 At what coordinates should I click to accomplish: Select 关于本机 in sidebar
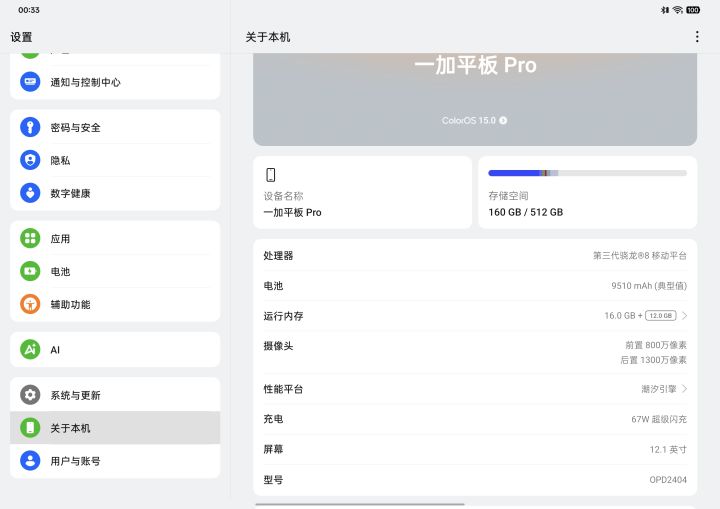pyautogui.click(x=115, y=428)
